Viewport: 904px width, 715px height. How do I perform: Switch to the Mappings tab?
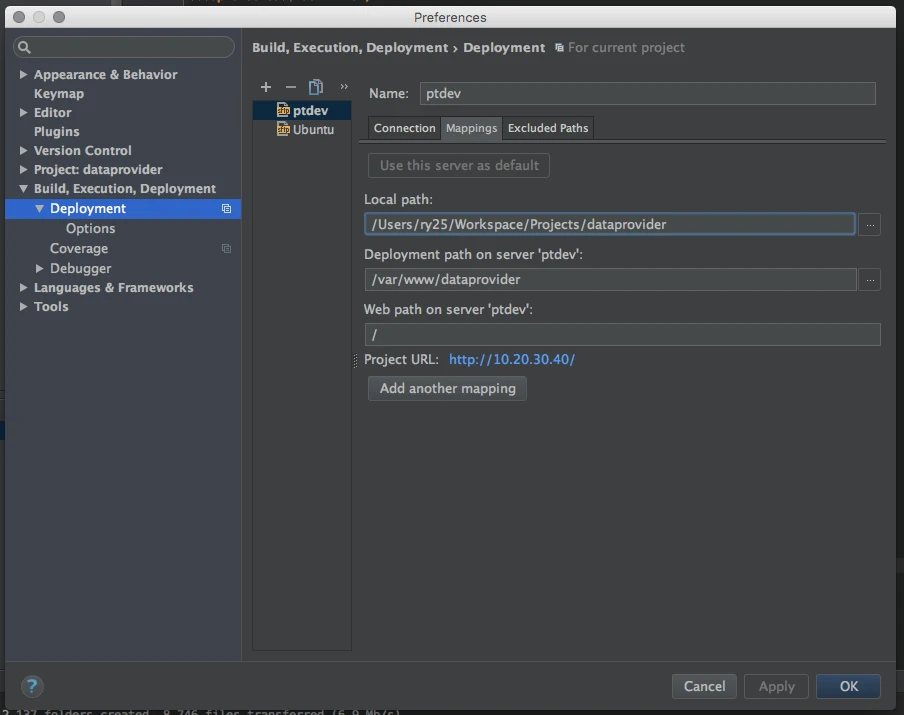click(471, 128)
